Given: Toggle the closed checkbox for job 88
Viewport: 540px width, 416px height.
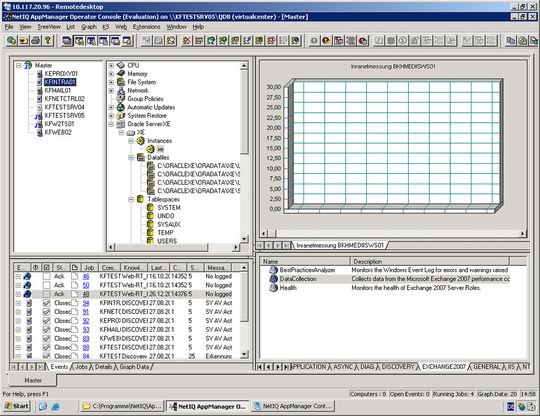Looking at the screenshot, I should click(46, 347).
